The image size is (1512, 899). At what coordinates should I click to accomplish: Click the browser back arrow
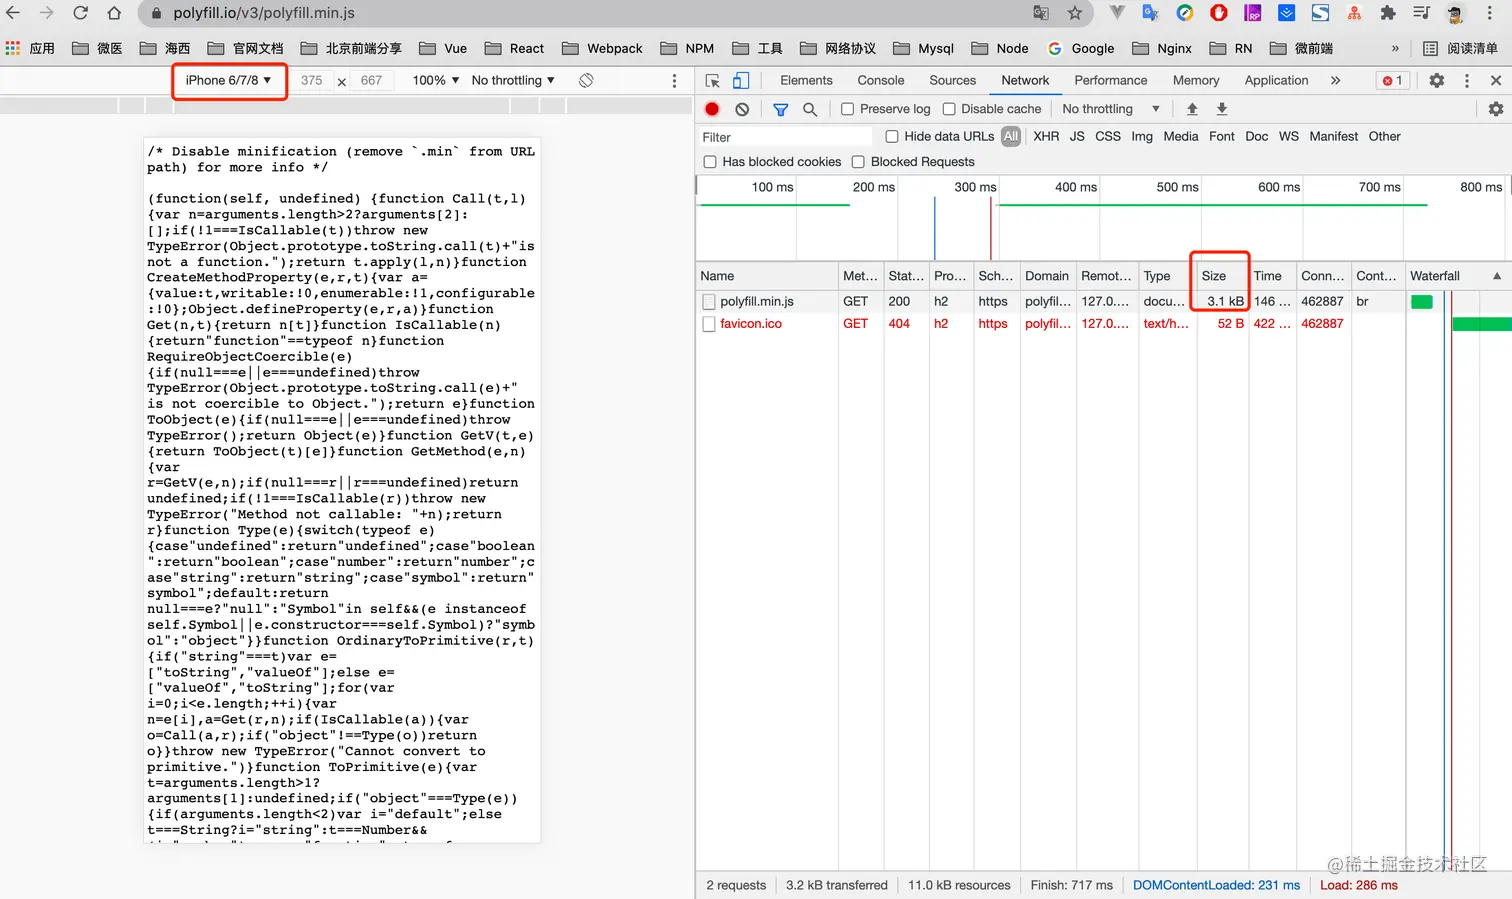[x=14, y=13]
